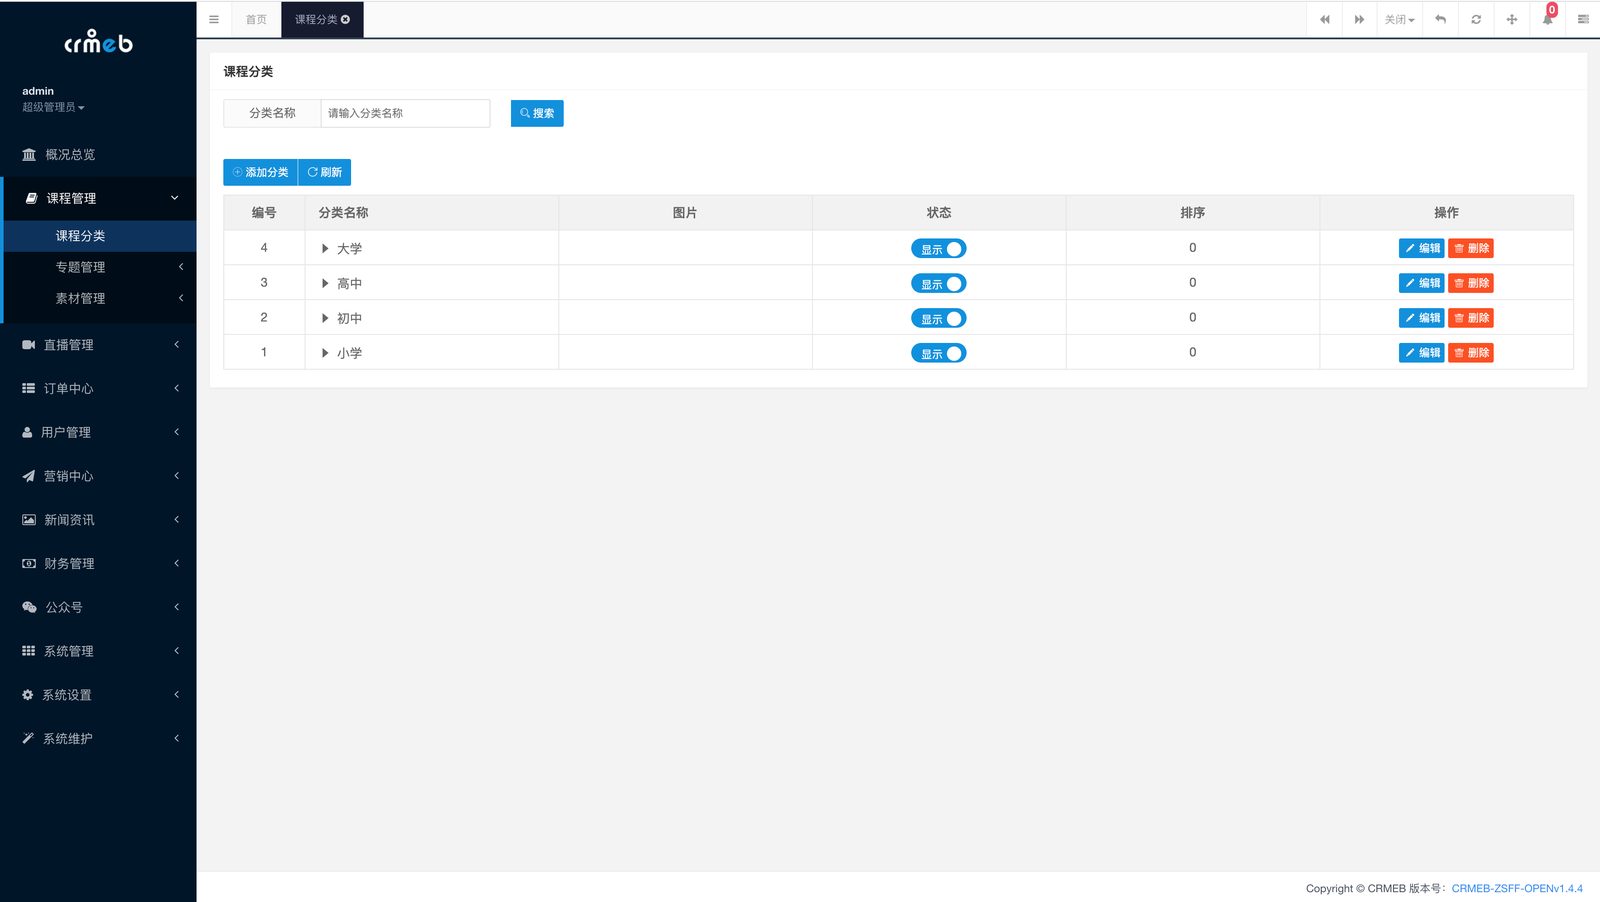Viewport: 1600px width, 902px height.
Task: Close the 课程分类 tab with x icon
Action: tap(345, 19)
